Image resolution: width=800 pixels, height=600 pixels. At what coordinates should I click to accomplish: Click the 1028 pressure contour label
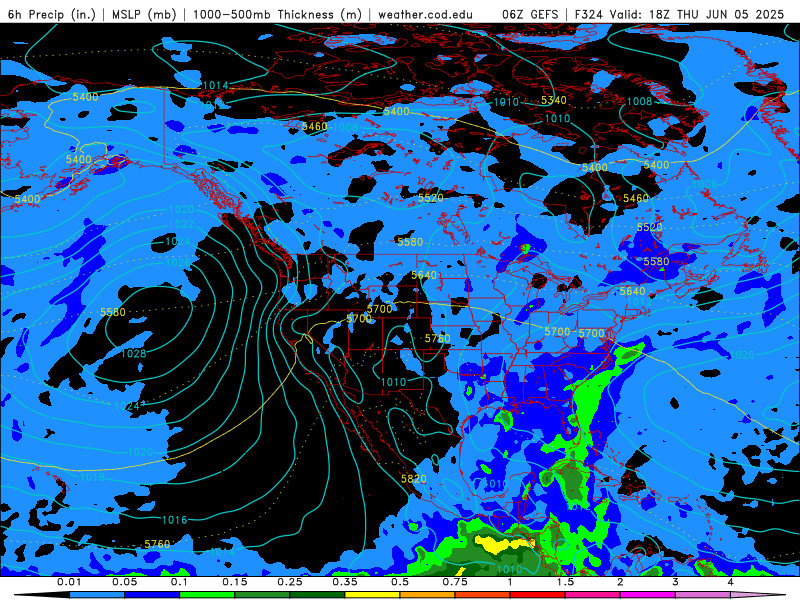[x=134, y=354]
